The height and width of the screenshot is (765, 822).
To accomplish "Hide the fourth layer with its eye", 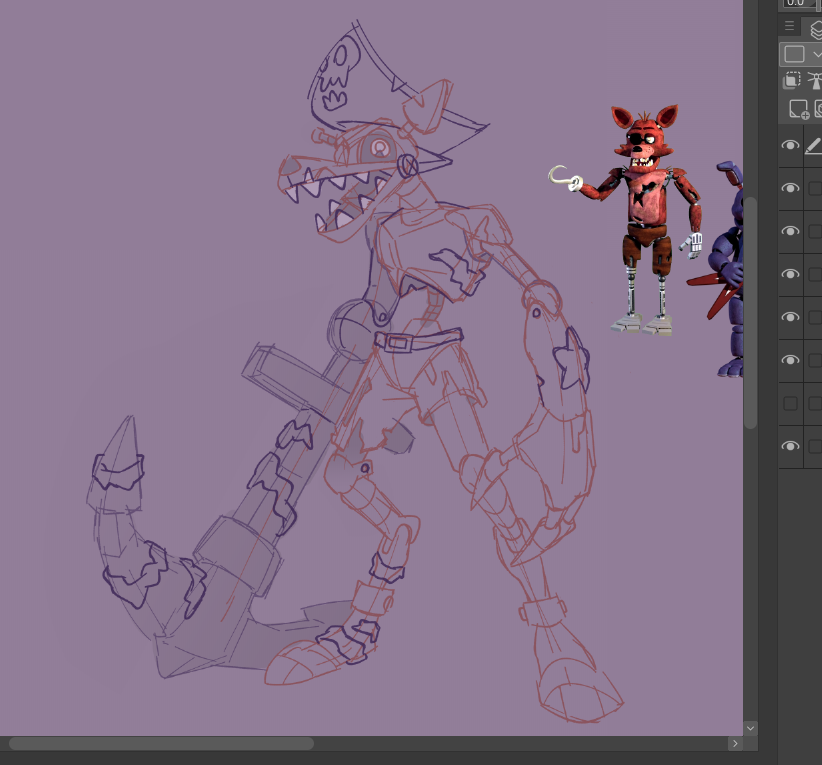I will pos(791,274).
